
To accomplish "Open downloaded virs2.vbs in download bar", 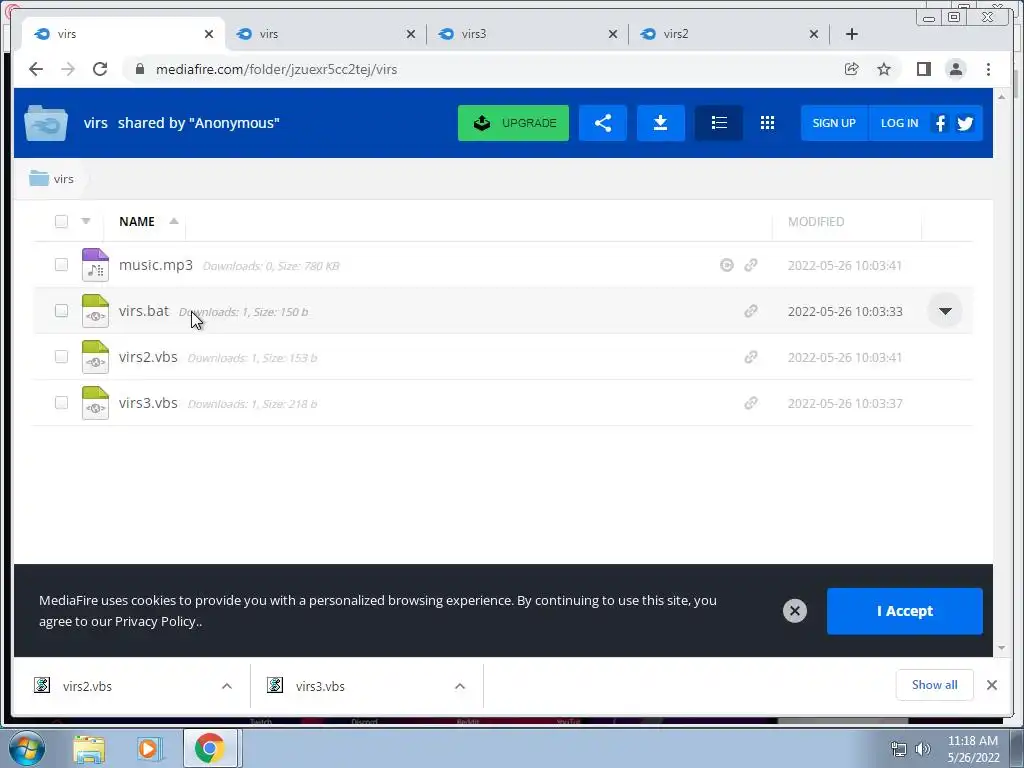I will pyautogui.click(x=87, y=686).
